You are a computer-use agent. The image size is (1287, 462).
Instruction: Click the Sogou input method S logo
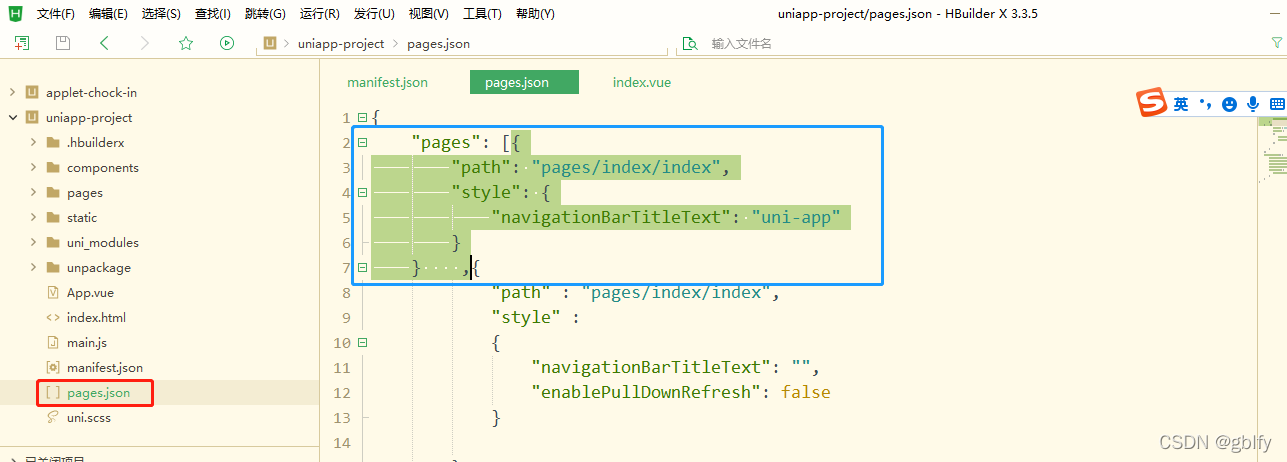point(1153,102)
